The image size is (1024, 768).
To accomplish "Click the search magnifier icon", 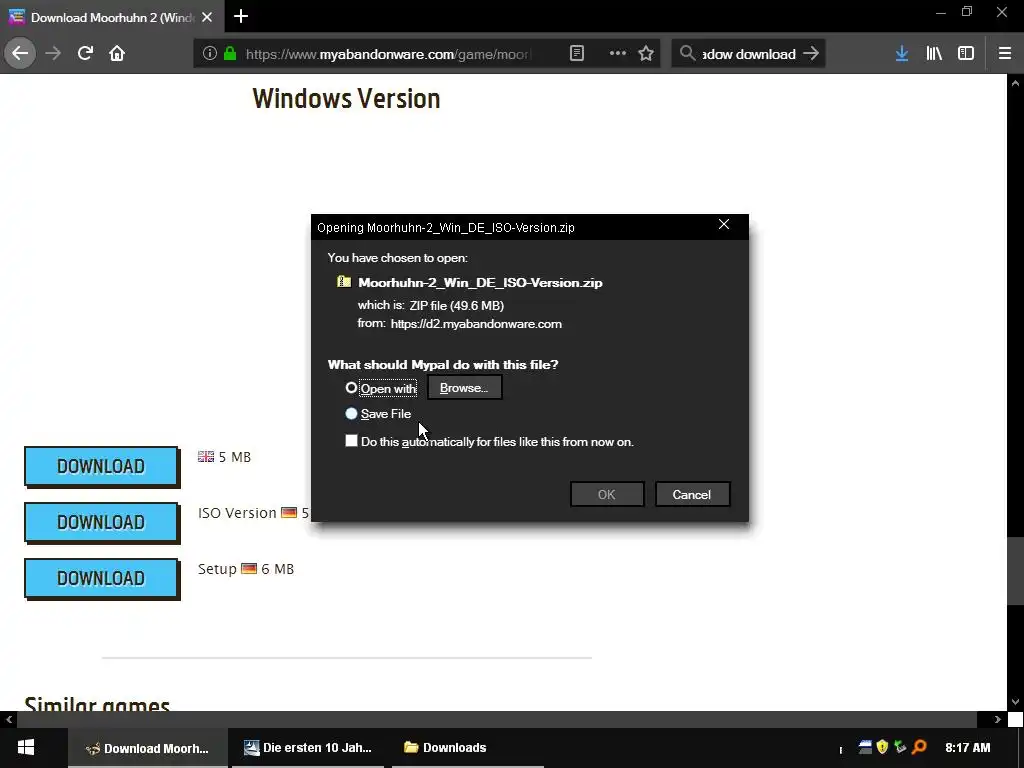I will tap(687, 54).
